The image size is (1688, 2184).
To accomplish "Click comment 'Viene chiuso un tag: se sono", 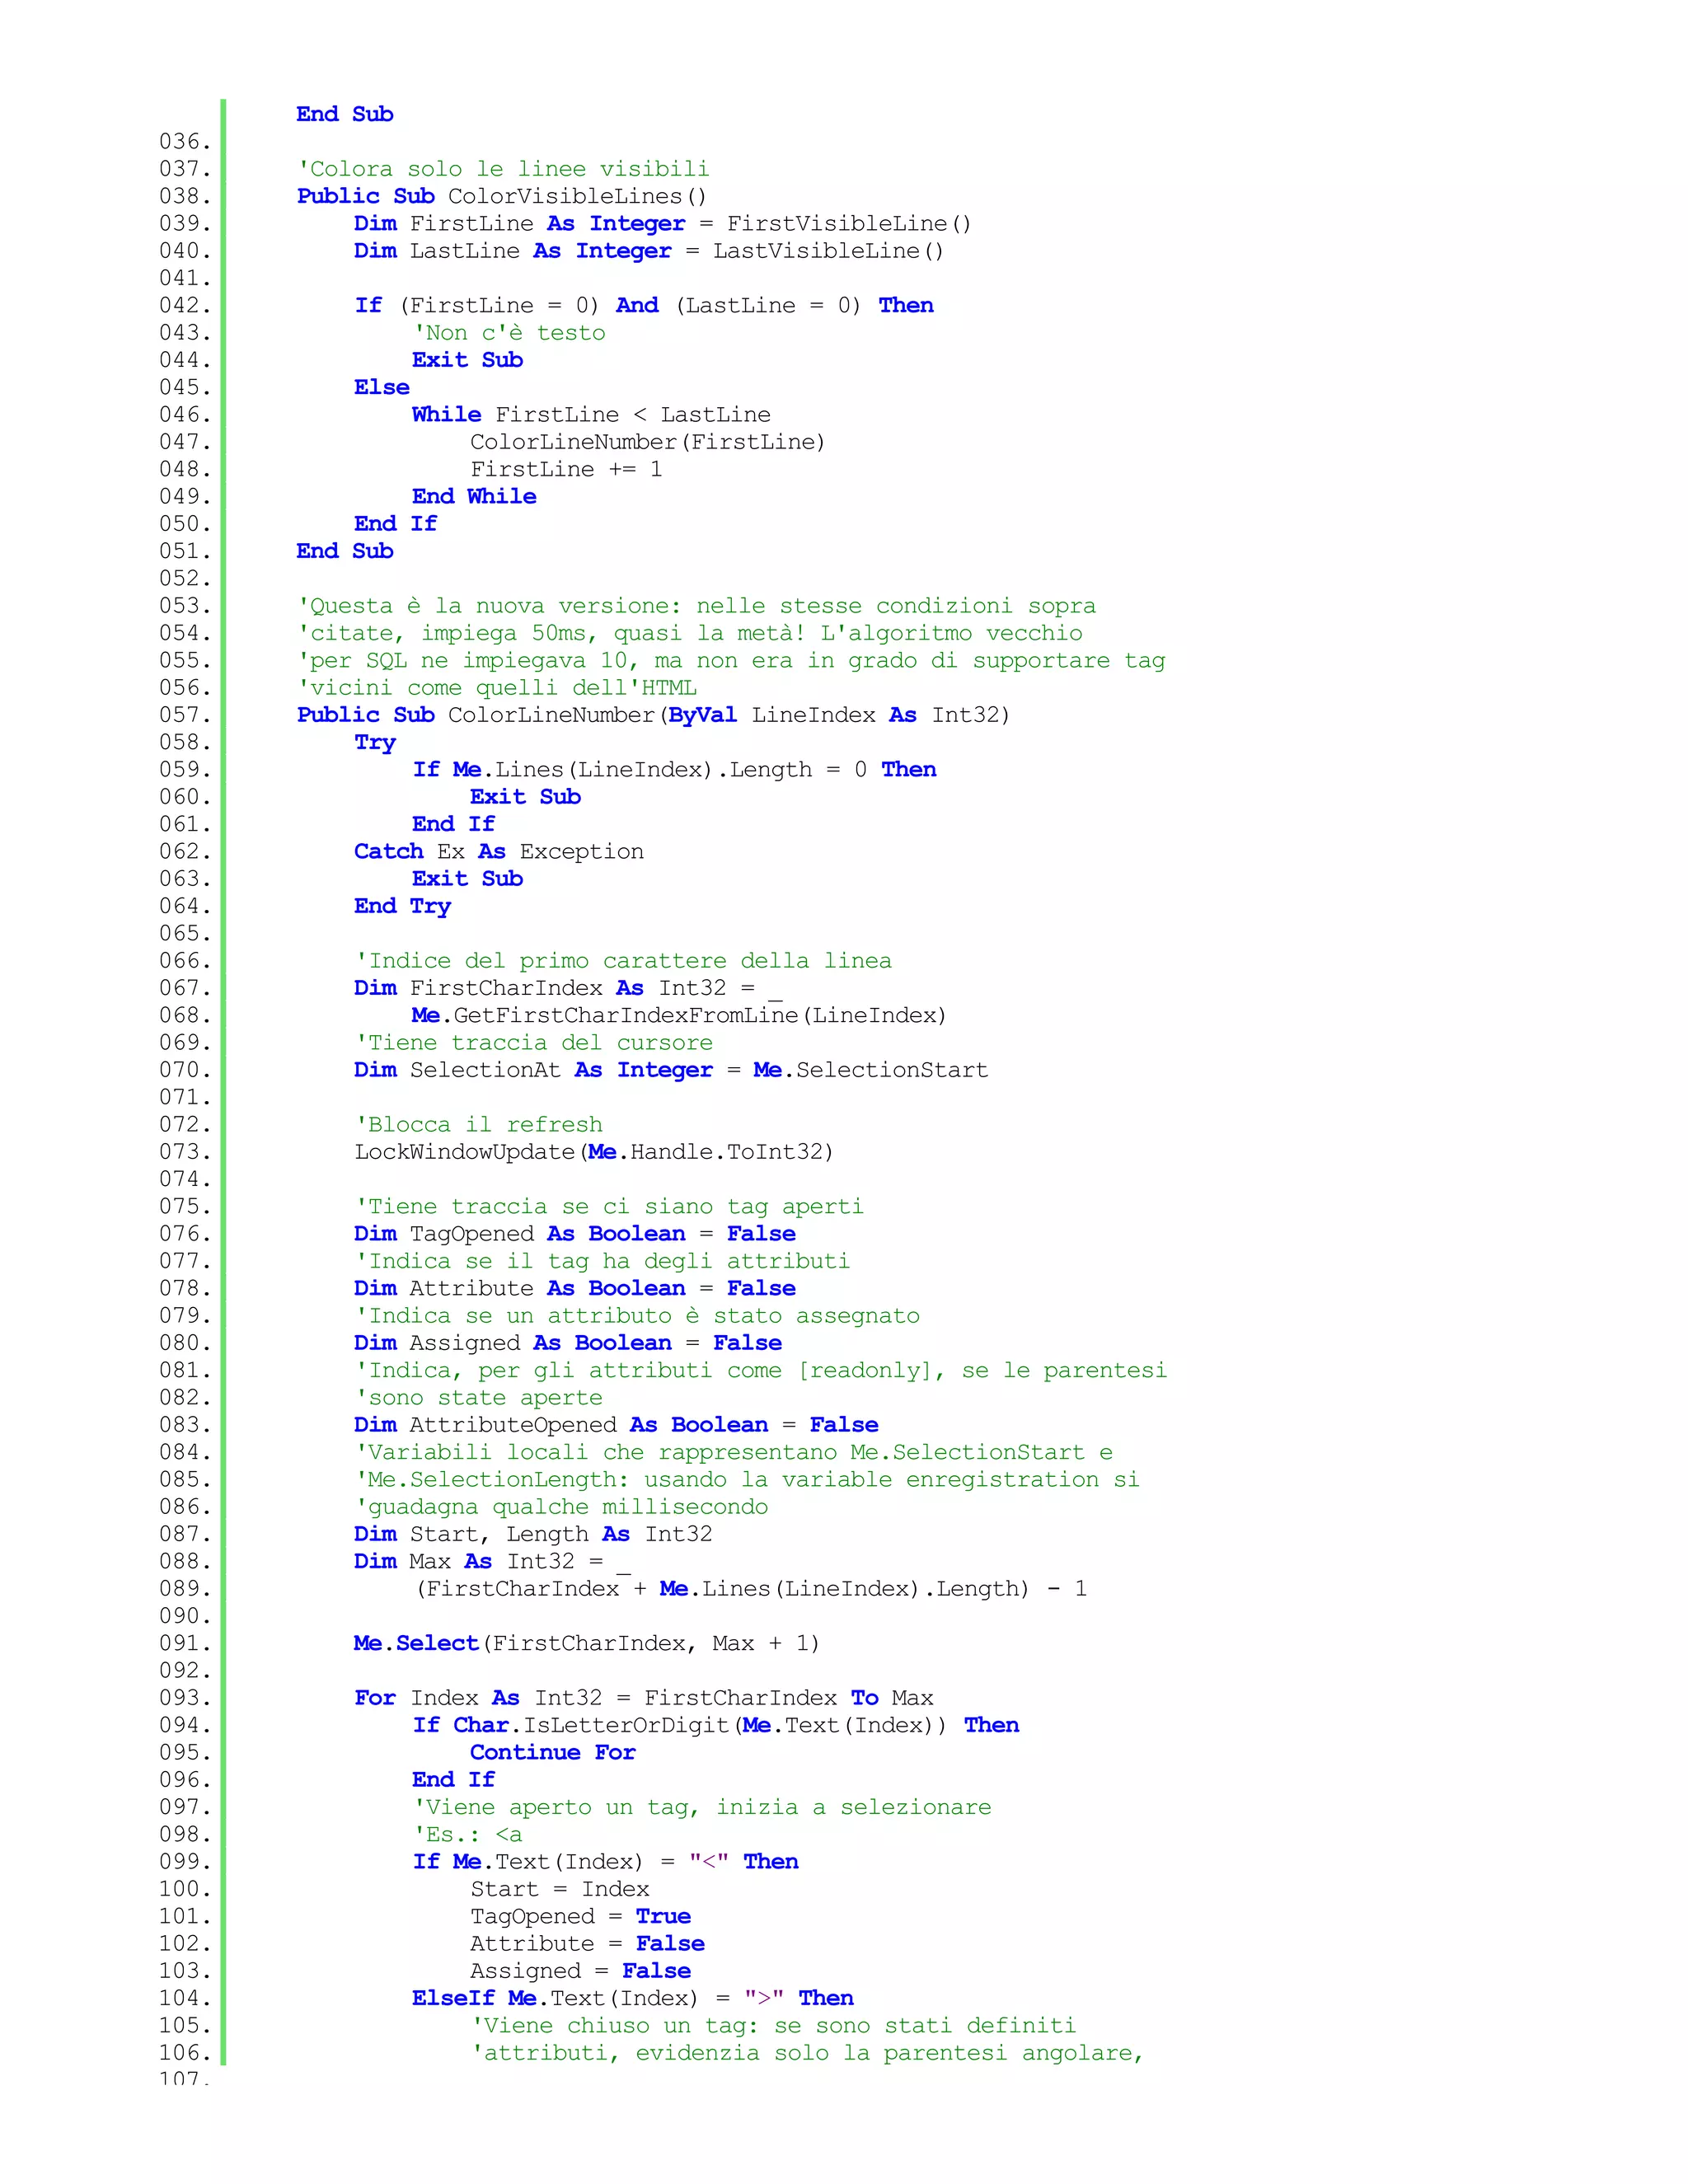I will click(x=773, y=2025).
